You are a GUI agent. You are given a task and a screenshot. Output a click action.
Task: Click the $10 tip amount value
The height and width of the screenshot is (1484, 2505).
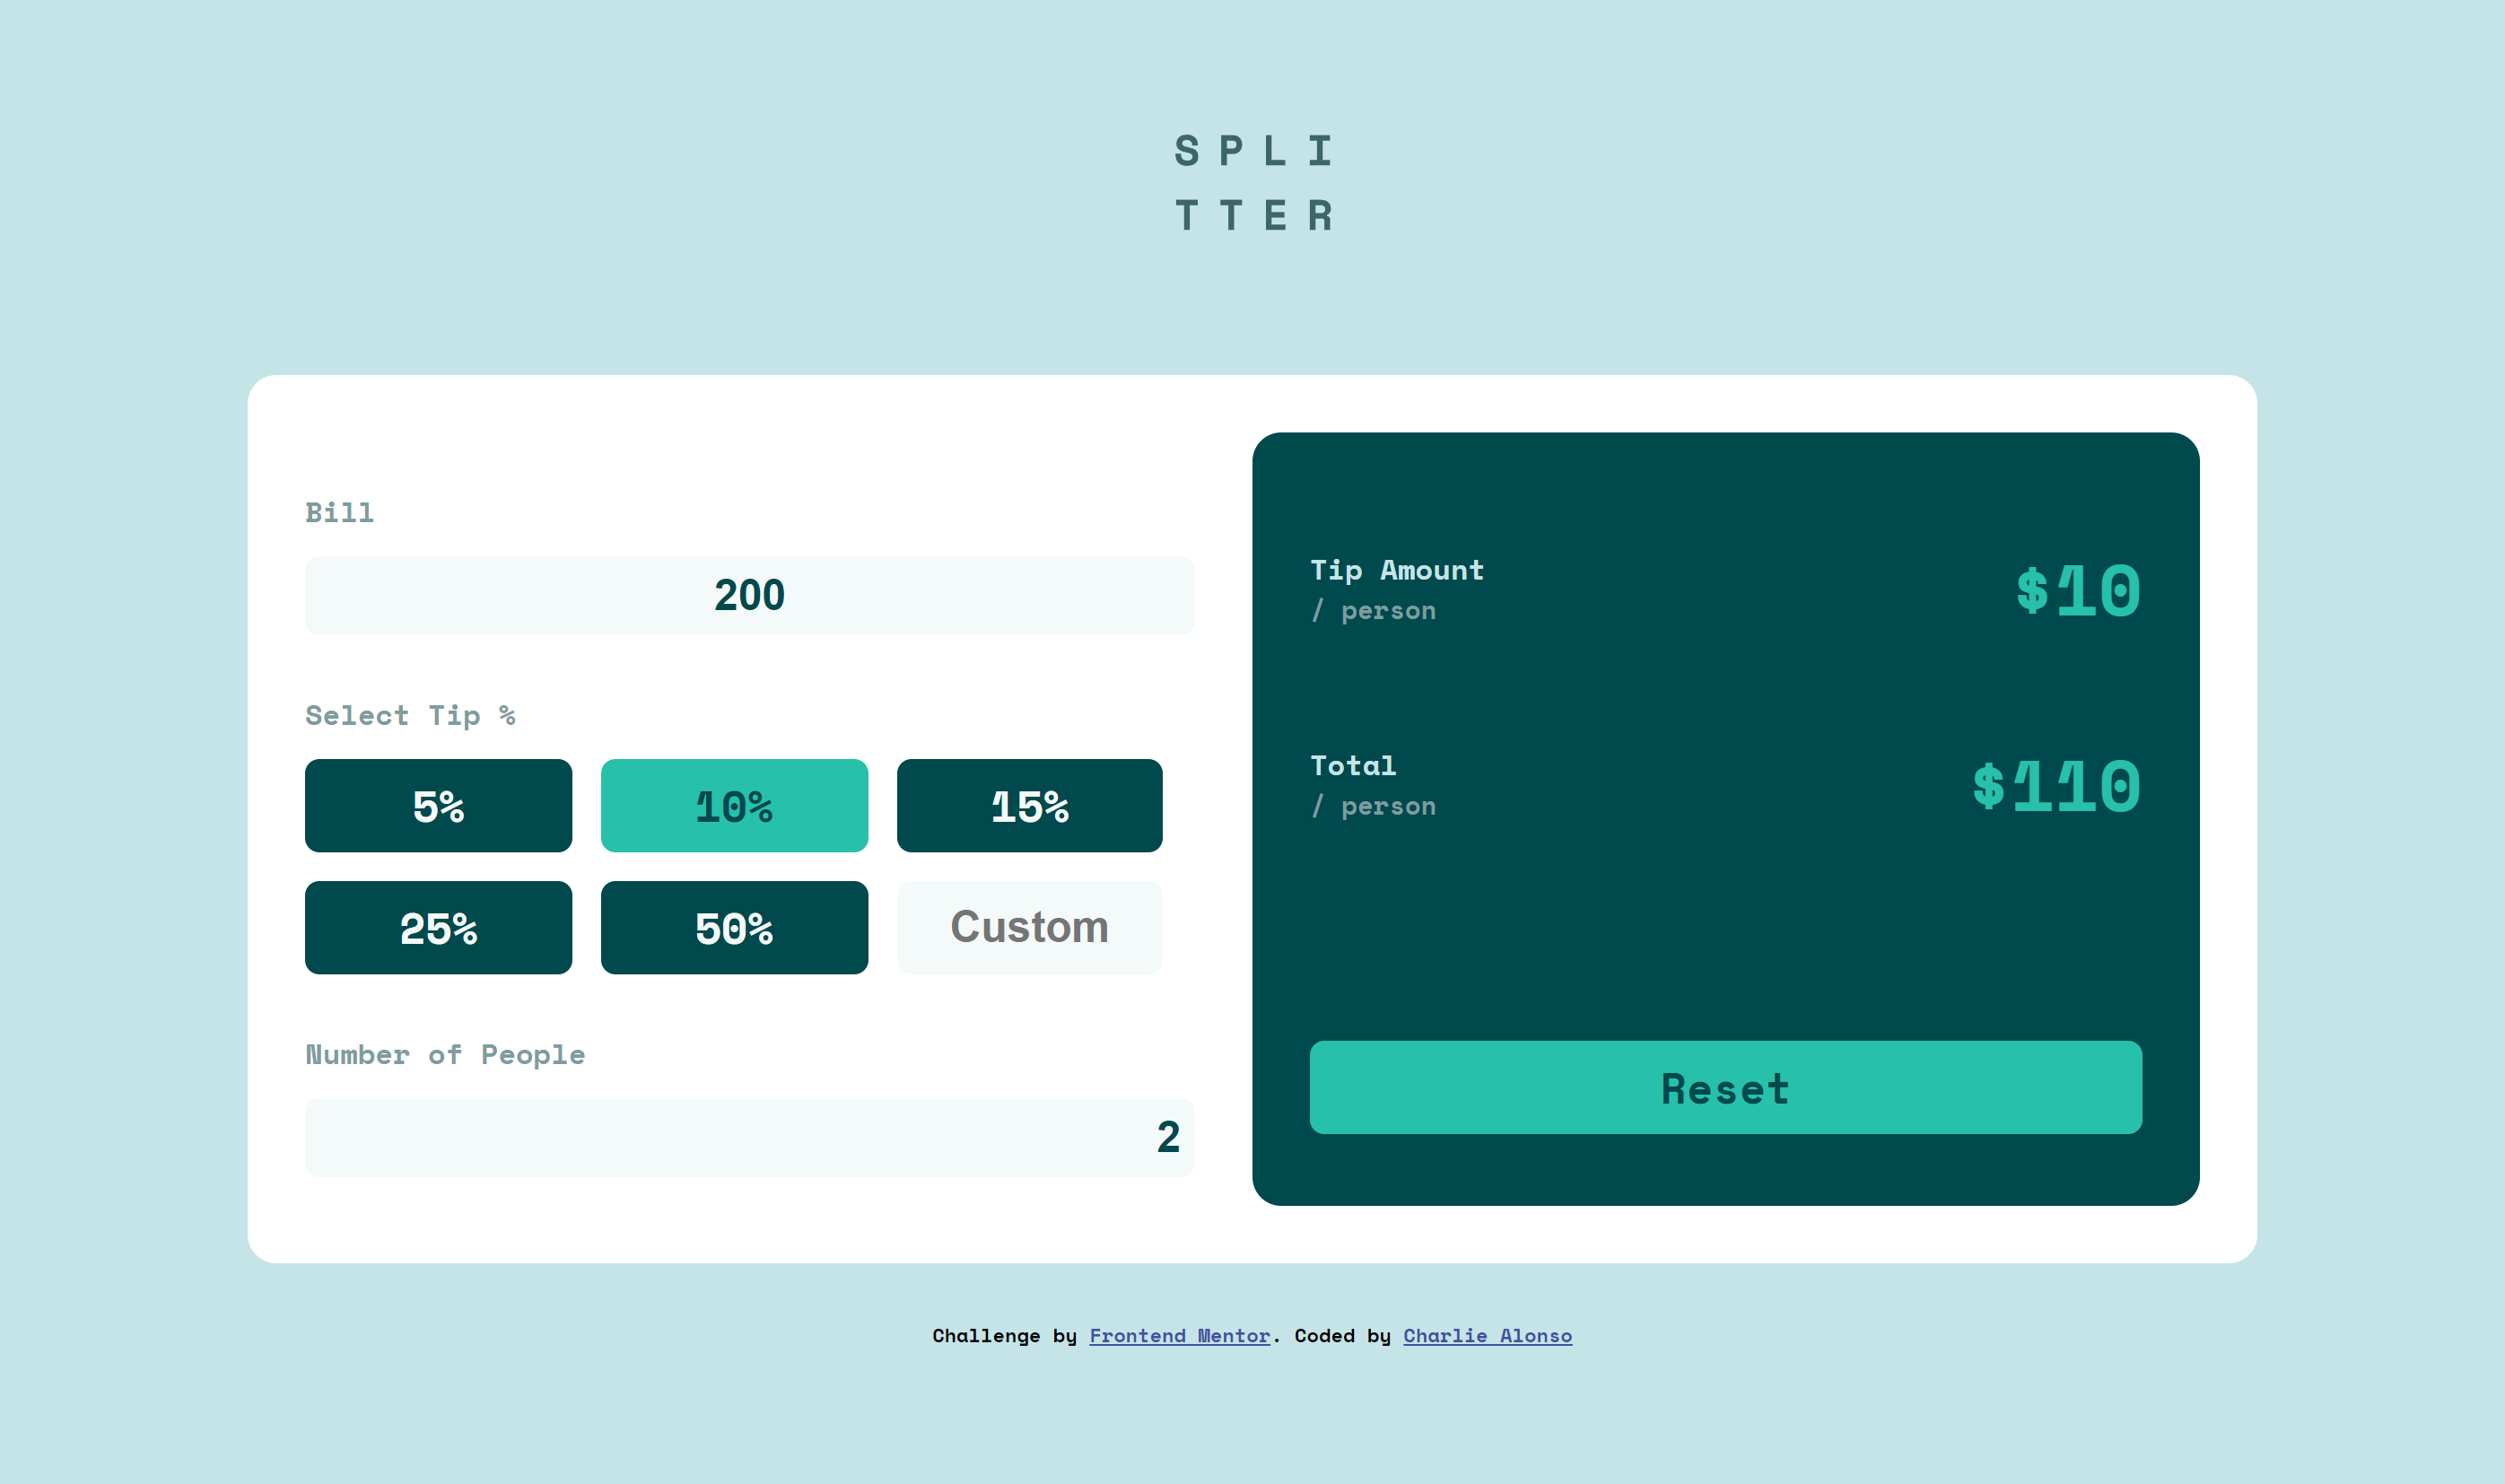tap(2078, 591)
